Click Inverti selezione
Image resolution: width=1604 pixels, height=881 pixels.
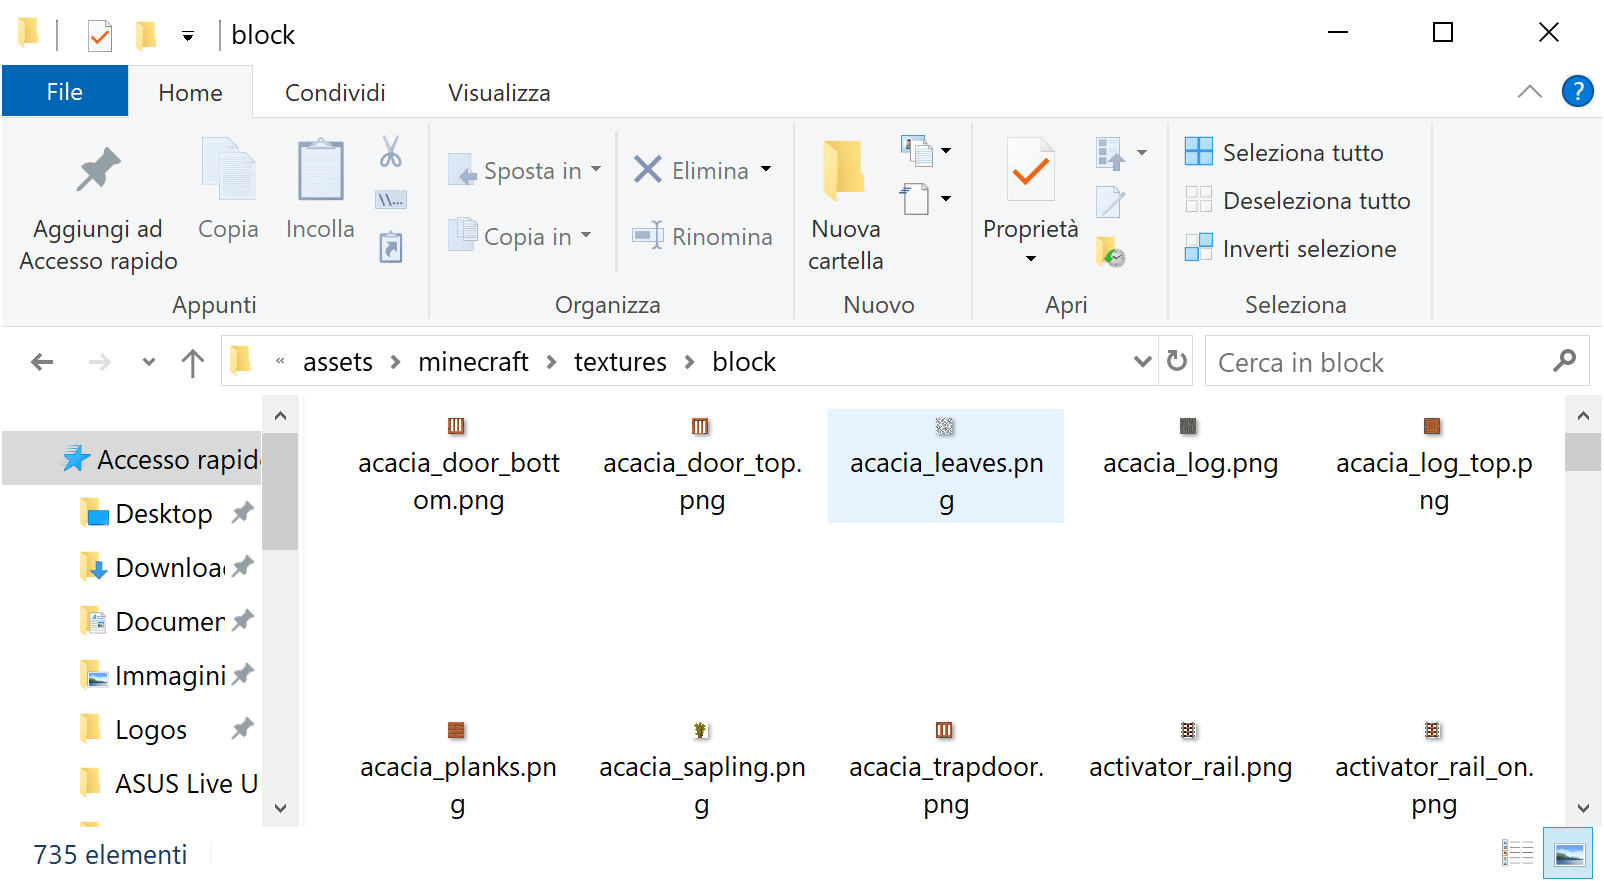[1291, 248]
